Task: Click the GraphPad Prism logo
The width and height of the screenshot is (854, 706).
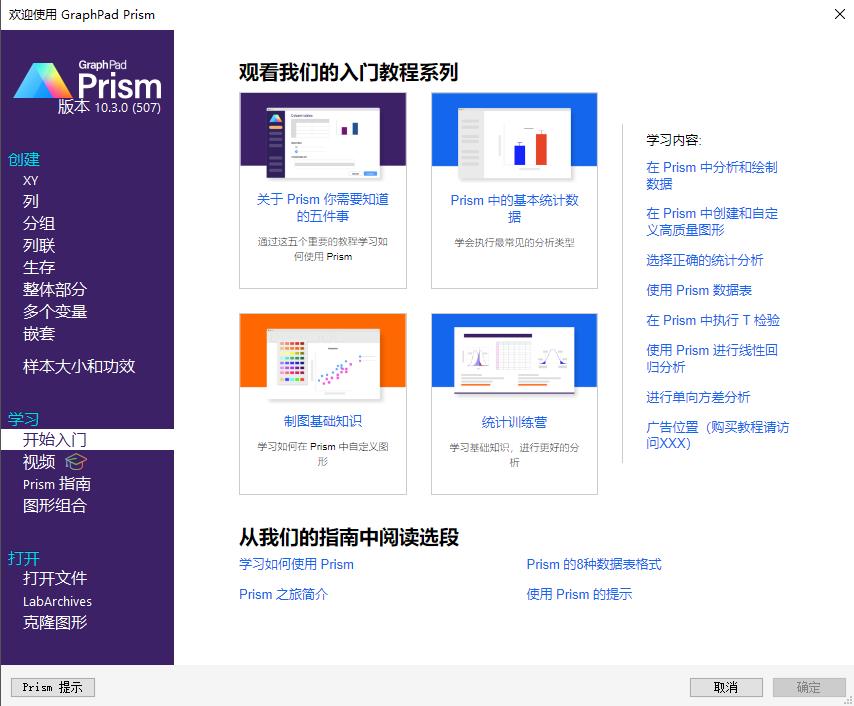Action: click(x=88, y=81)
